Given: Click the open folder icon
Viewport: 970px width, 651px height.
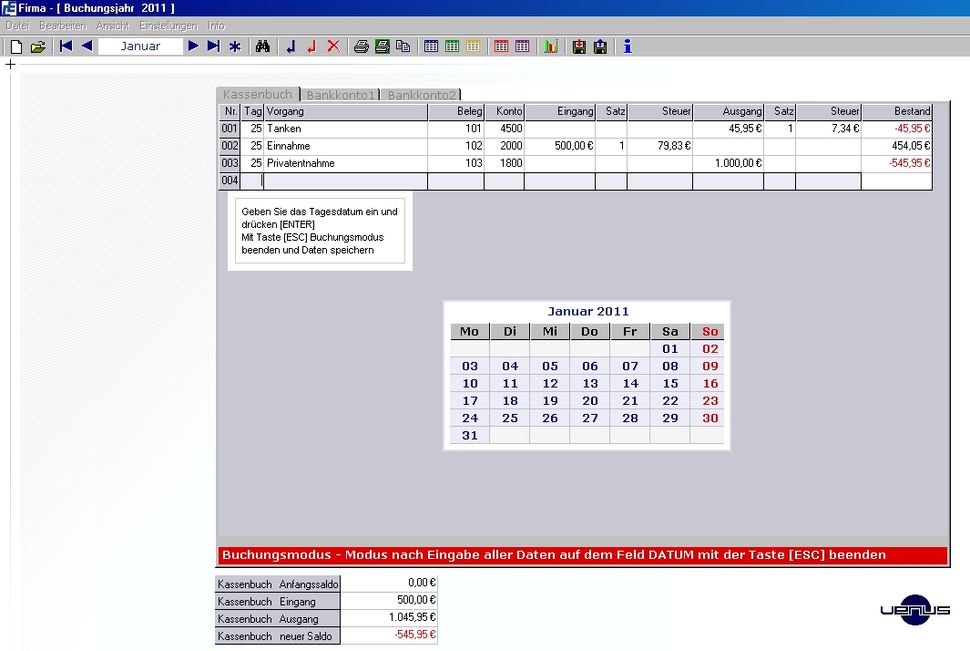Looking at the screenshot, I should [x=38, y=46].
